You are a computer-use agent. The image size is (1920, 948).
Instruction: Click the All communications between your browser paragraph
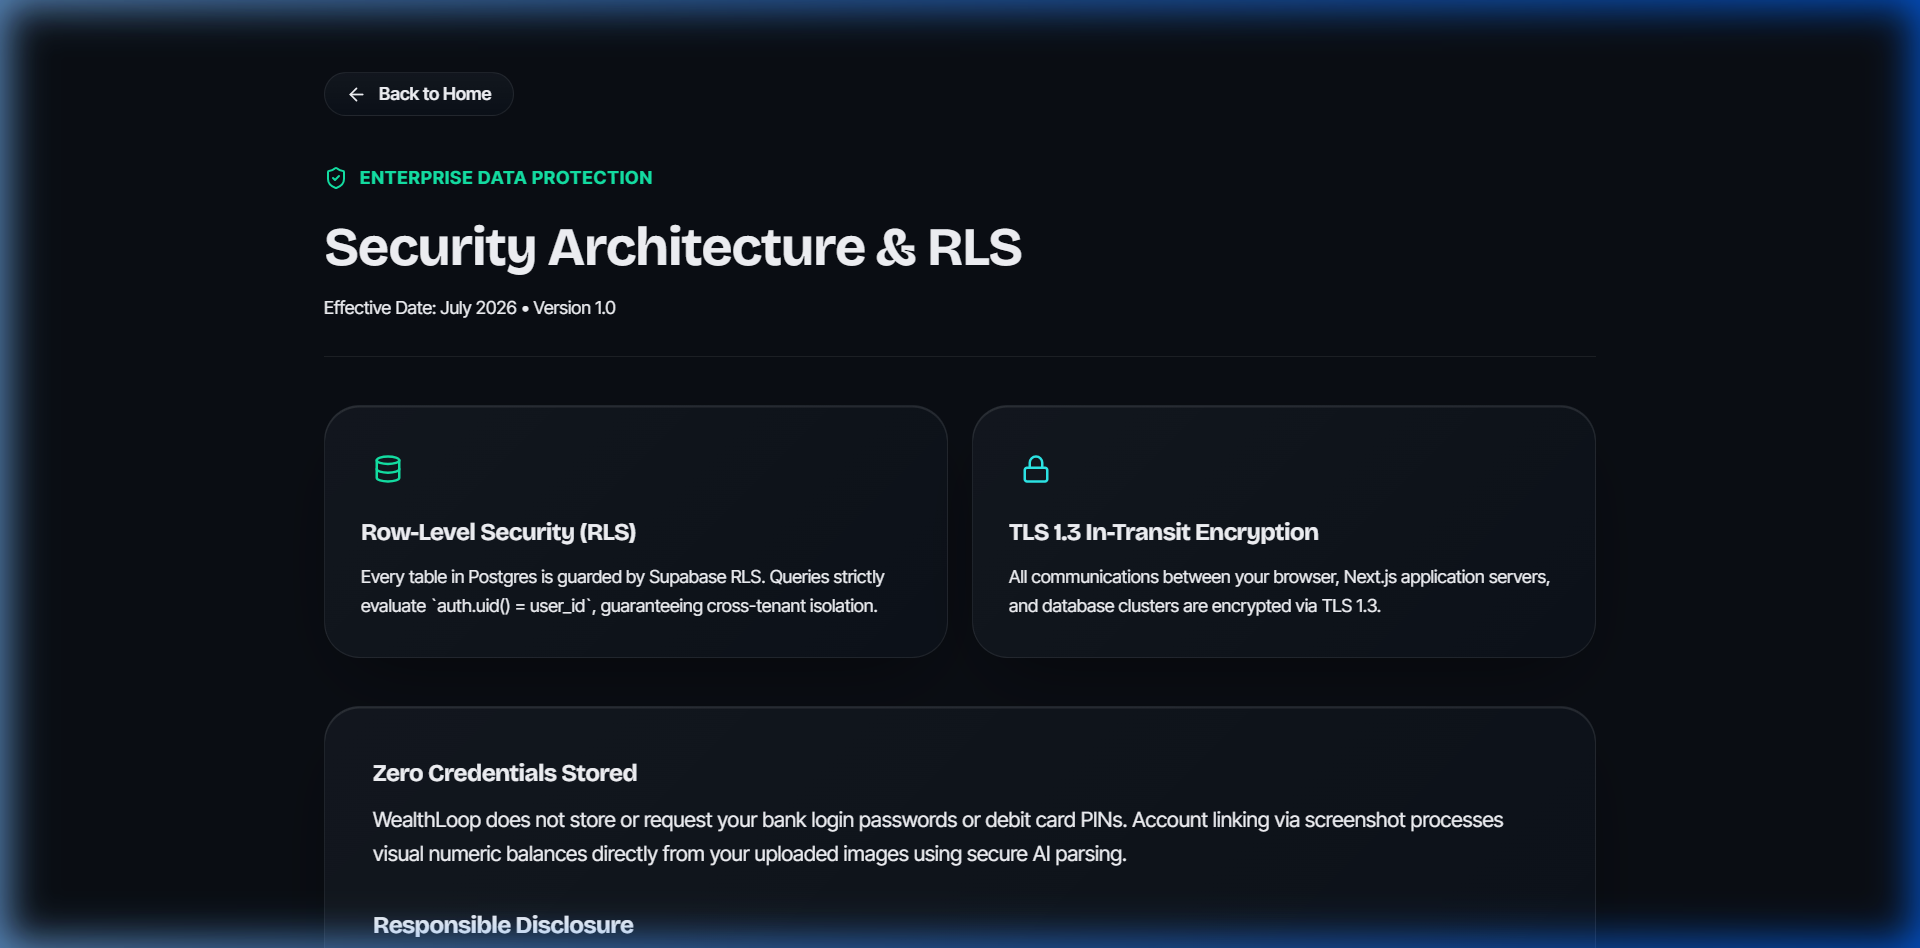[x=1279, y=591]
